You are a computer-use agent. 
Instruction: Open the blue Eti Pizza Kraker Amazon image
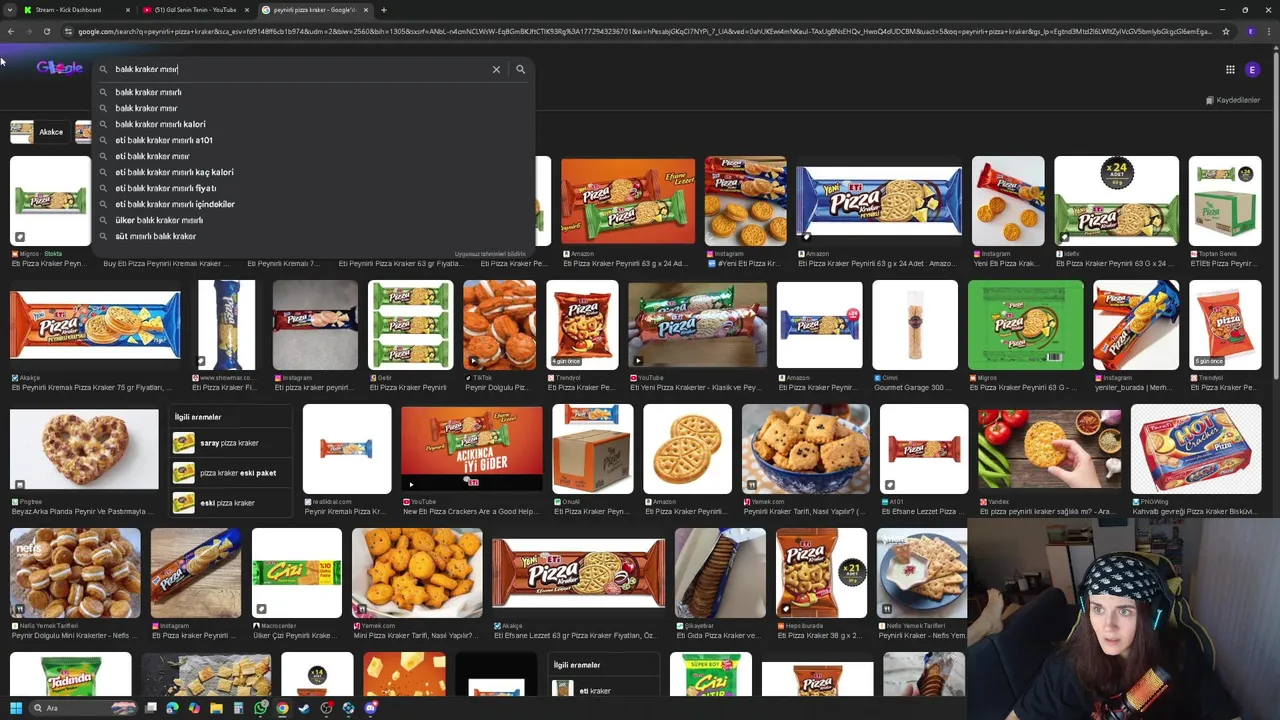(879, 201)
